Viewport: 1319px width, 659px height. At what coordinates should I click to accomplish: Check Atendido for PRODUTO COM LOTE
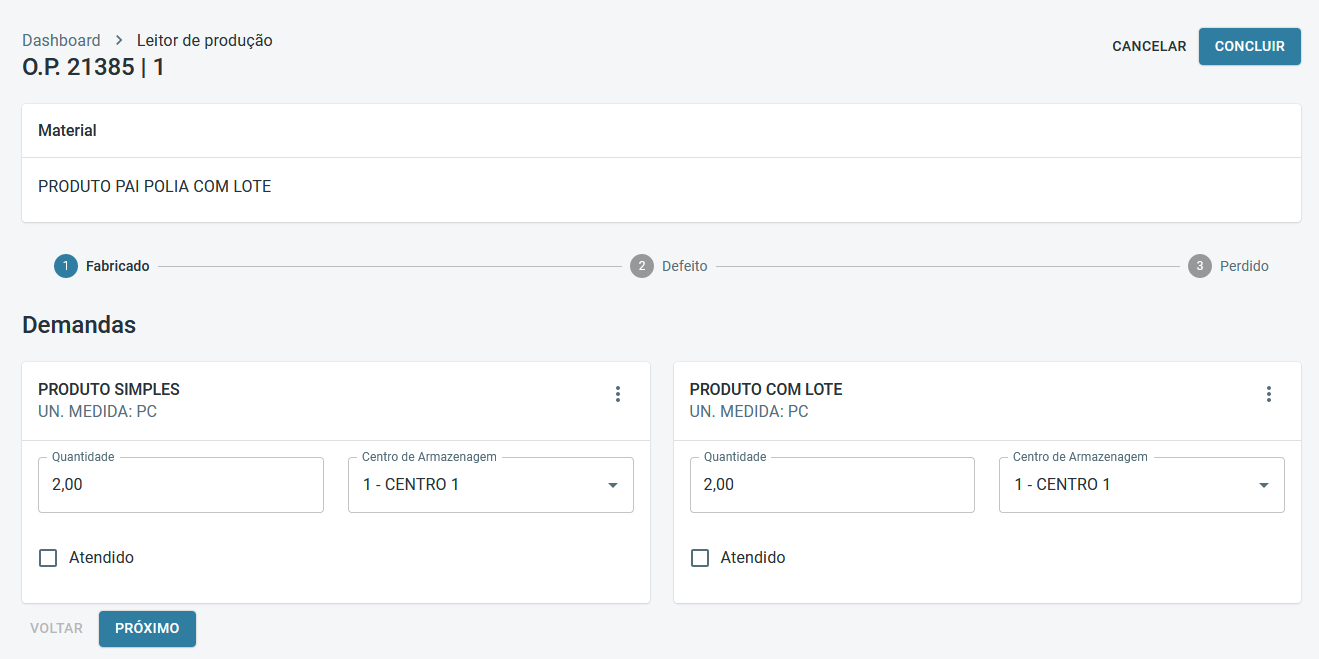pyautogui.click(x=700, y=558)
